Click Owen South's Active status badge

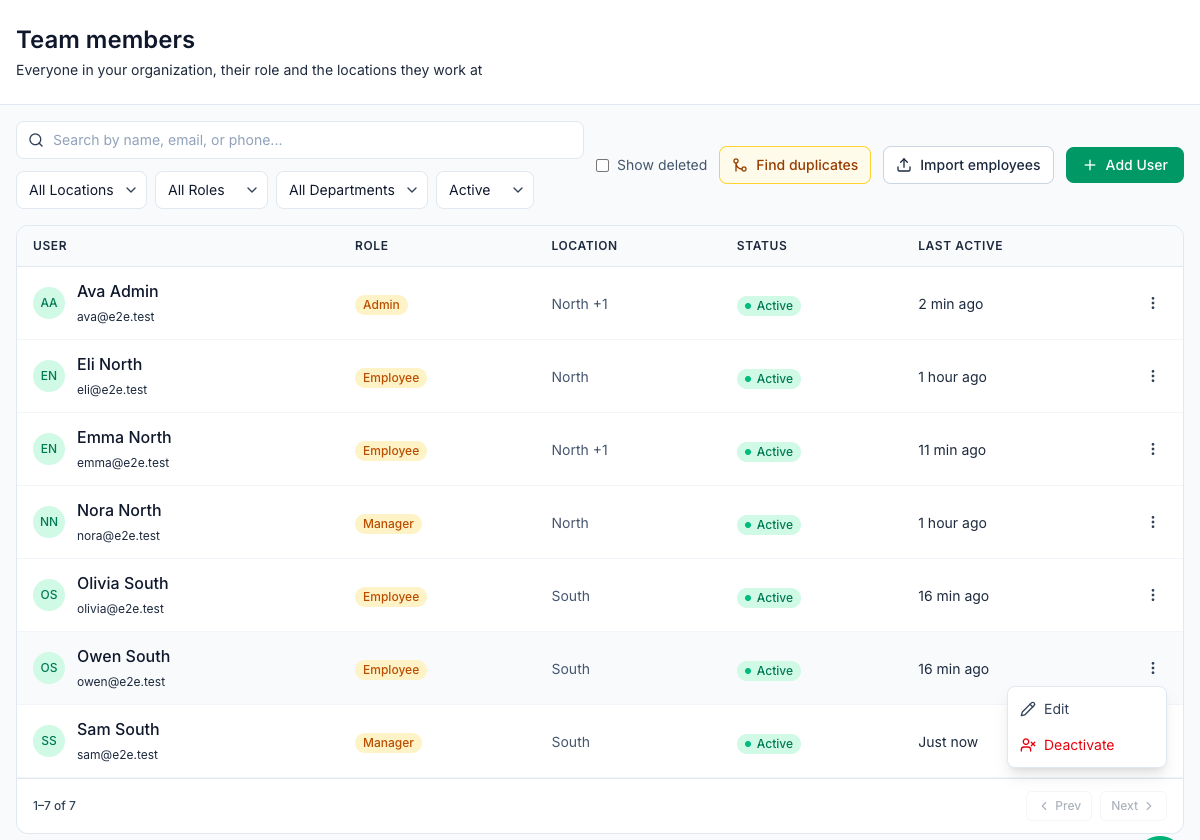(x=769, y=671)
